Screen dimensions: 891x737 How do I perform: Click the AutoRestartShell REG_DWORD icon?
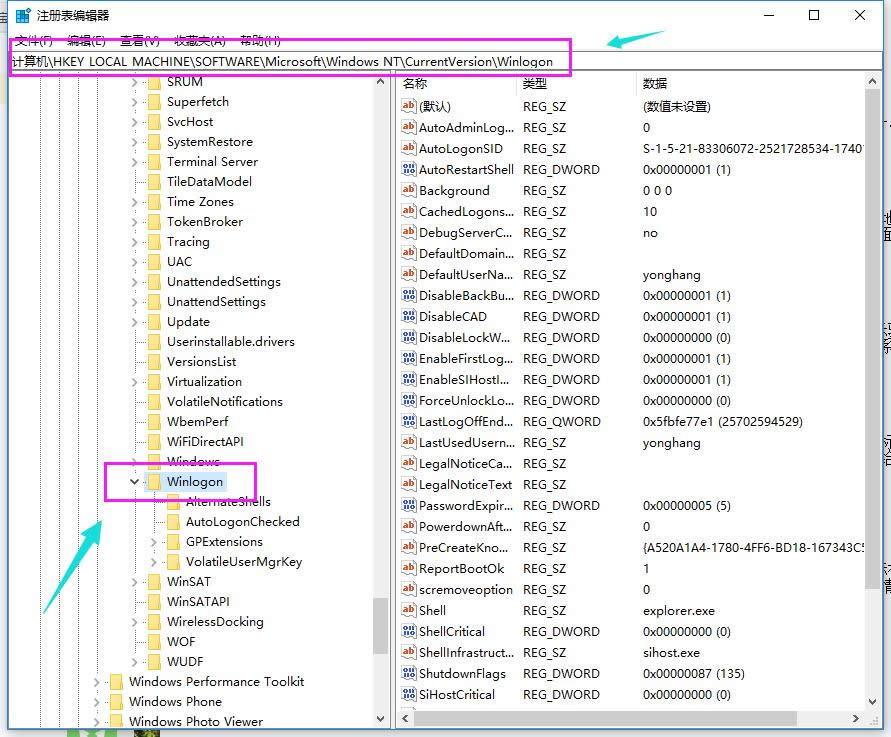(x=408, y=169)
